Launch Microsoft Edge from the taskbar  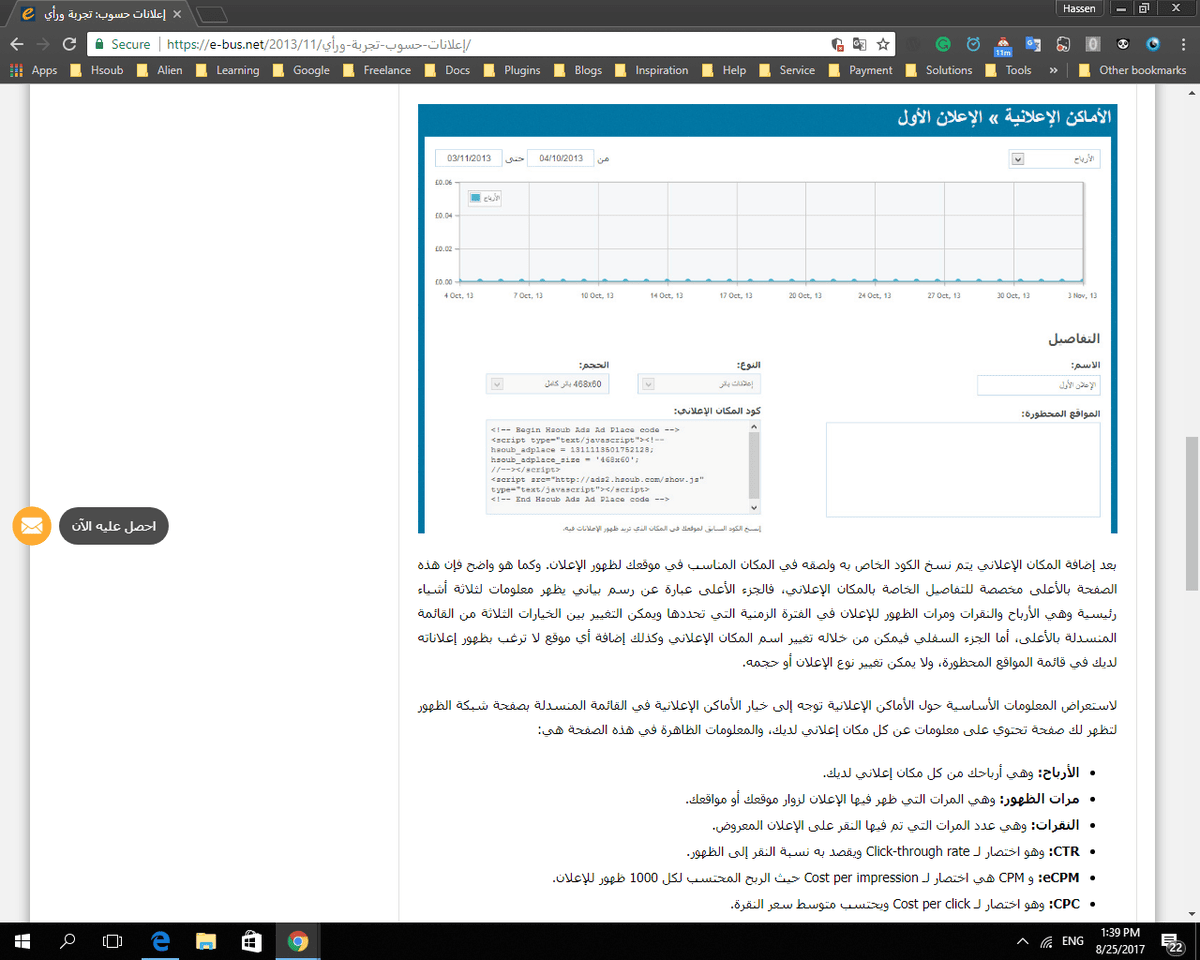[160, 941]
